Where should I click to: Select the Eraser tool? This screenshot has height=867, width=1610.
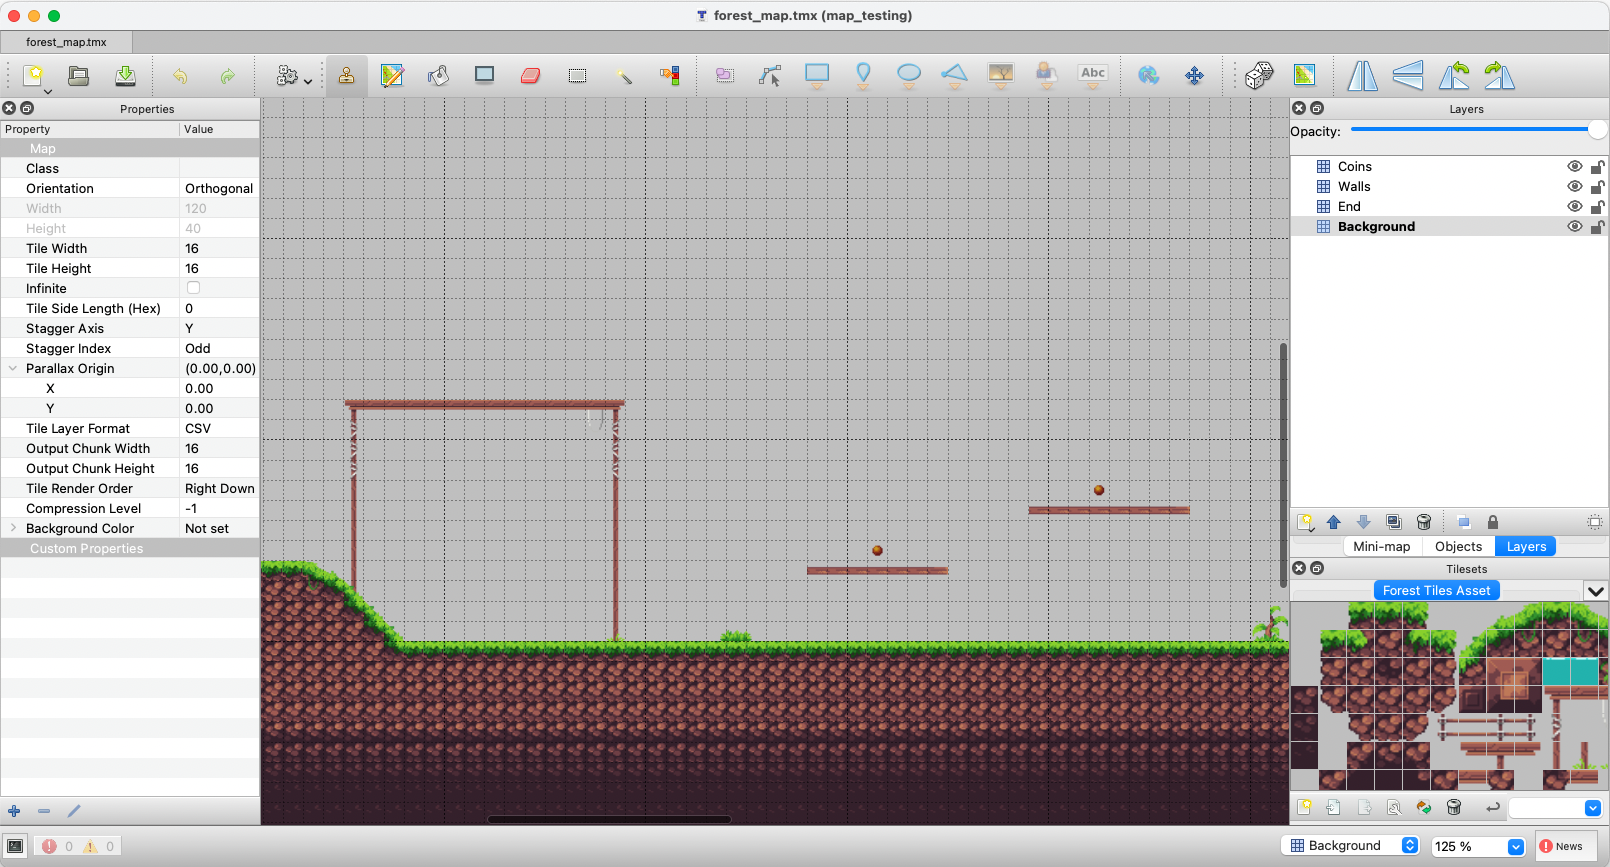tap(530, 76)
